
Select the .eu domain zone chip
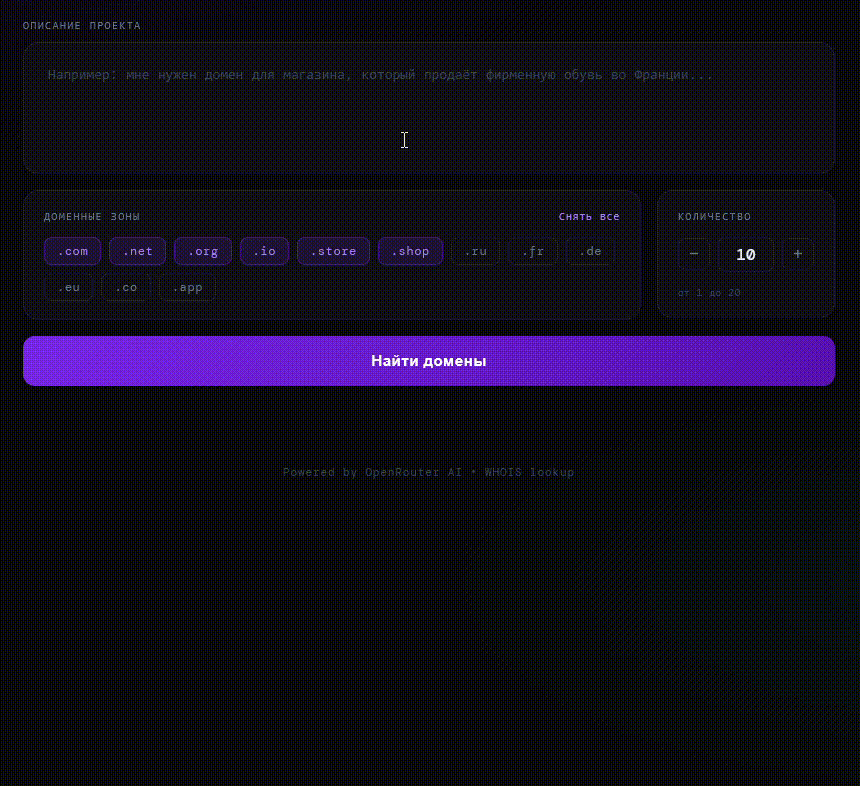tap(68, 288)
